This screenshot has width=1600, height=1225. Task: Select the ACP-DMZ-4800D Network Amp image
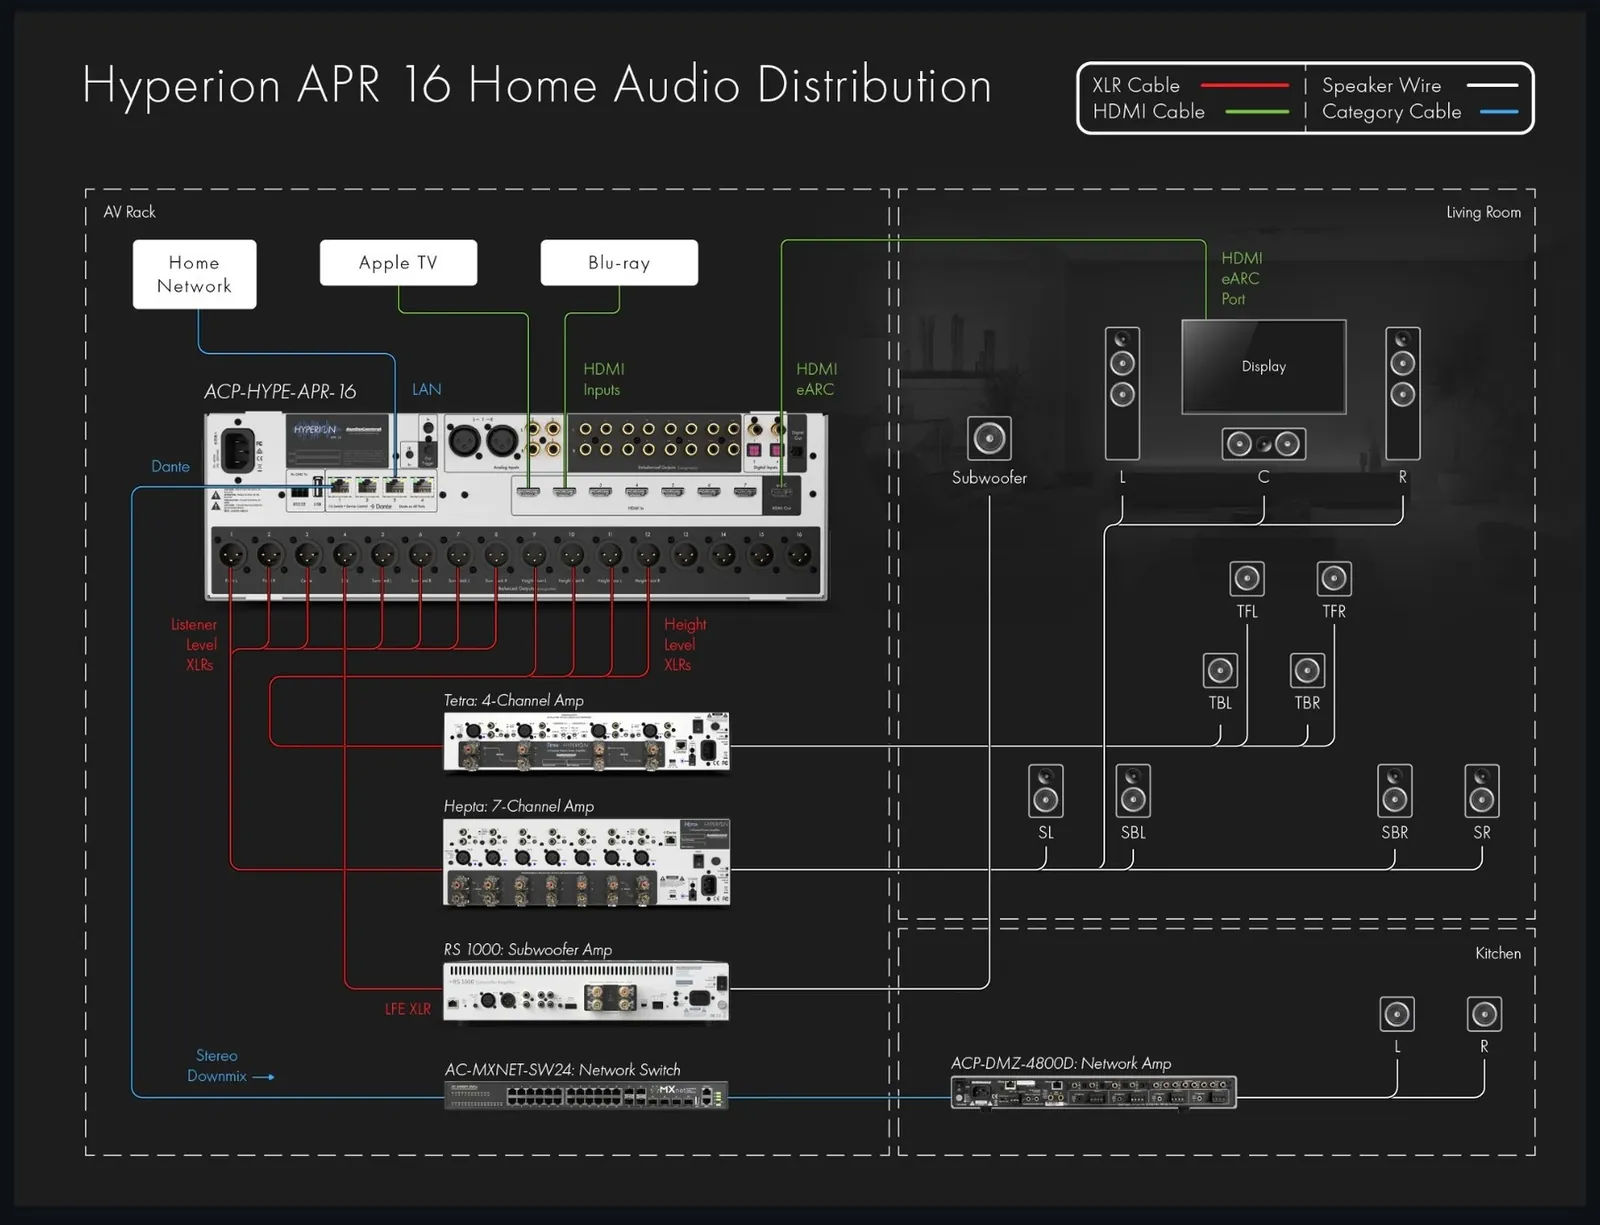[1094, 1092]
